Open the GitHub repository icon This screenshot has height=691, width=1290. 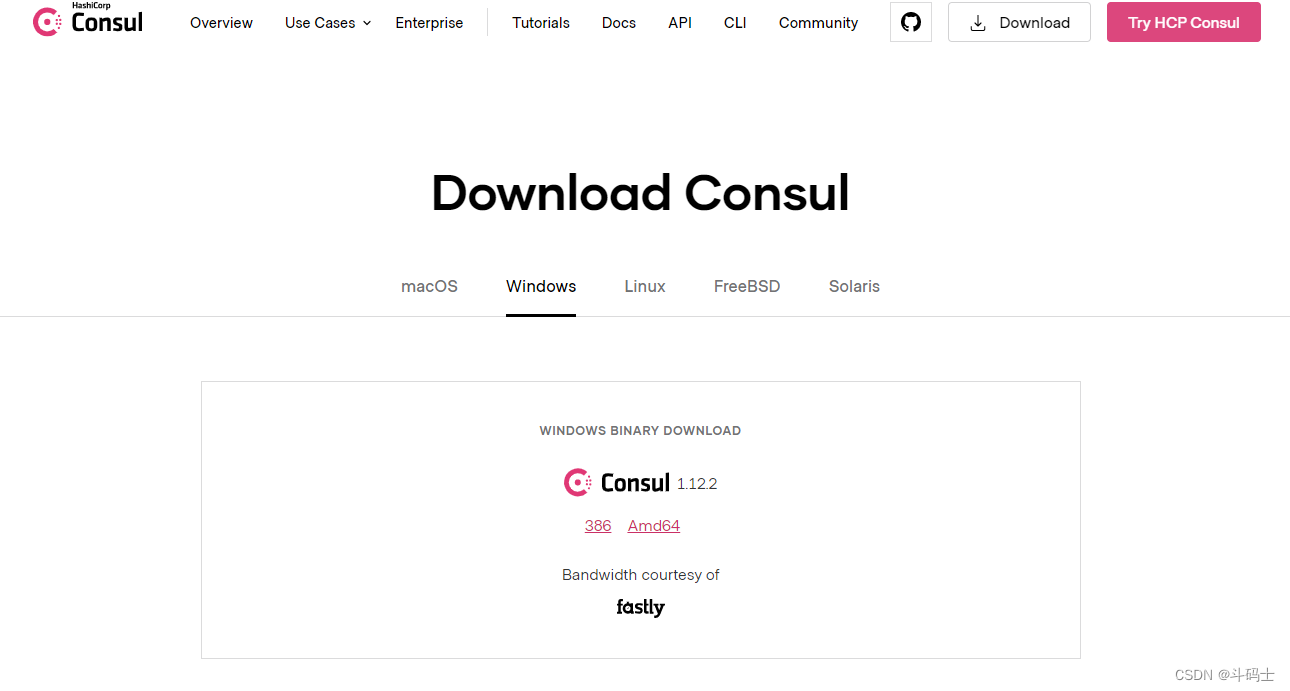(x=910, y=22)
